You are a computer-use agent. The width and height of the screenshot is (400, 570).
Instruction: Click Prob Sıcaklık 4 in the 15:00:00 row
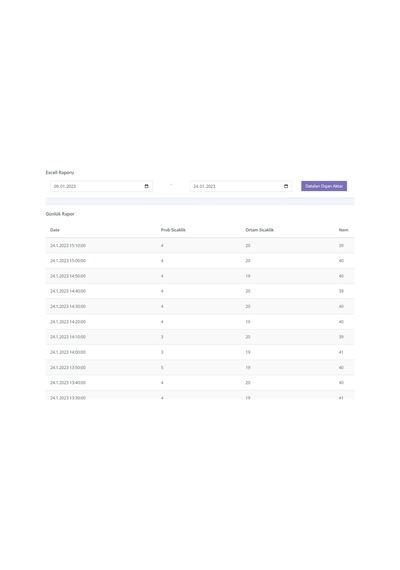pyautogui.click(x=162, y=261)
